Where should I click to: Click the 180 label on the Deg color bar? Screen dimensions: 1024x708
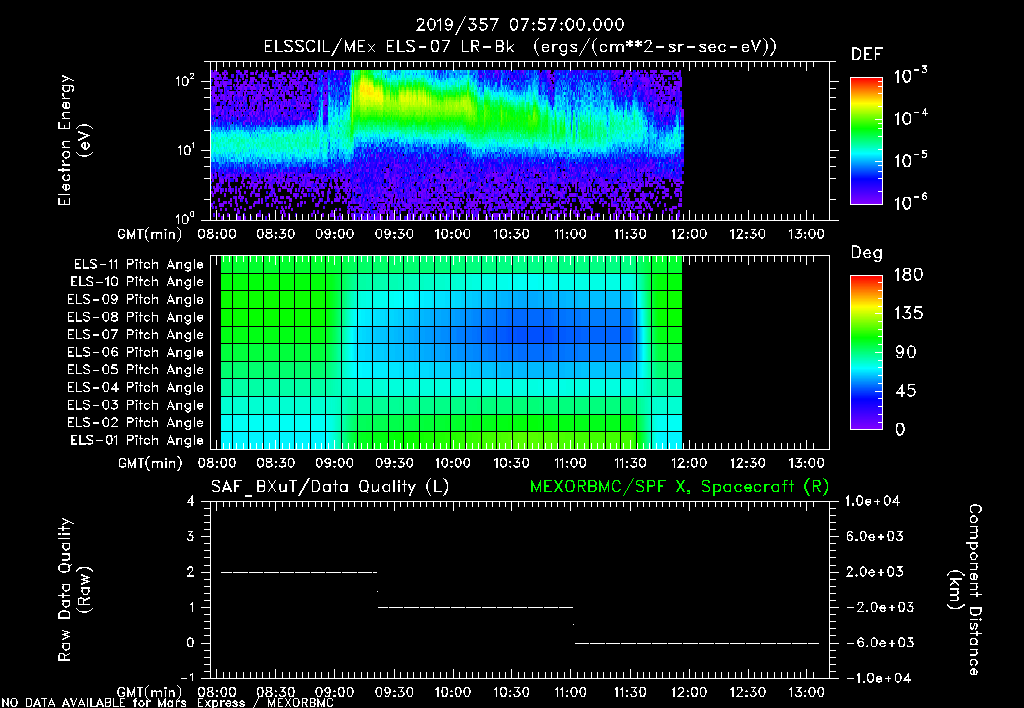coord(908,275)
